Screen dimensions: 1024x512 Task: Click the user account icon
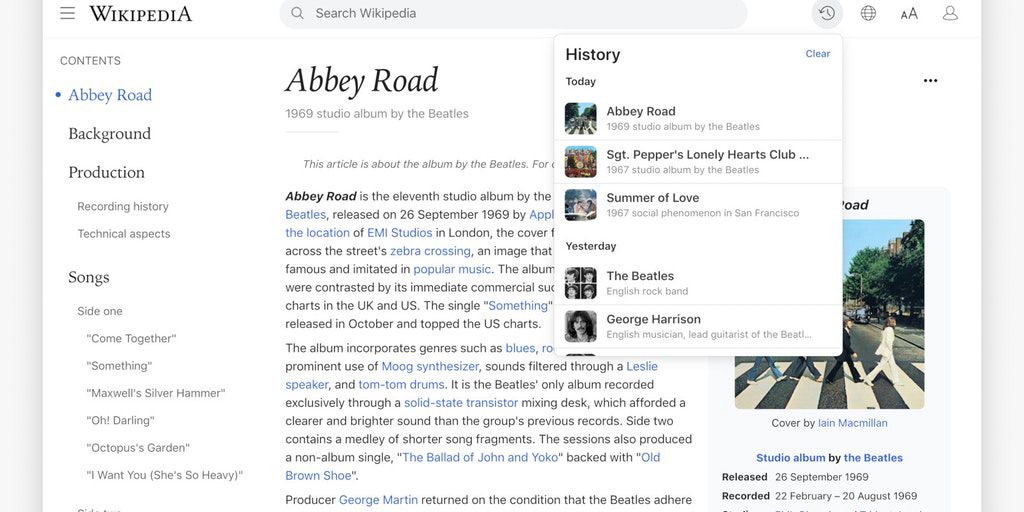point(950,13)
